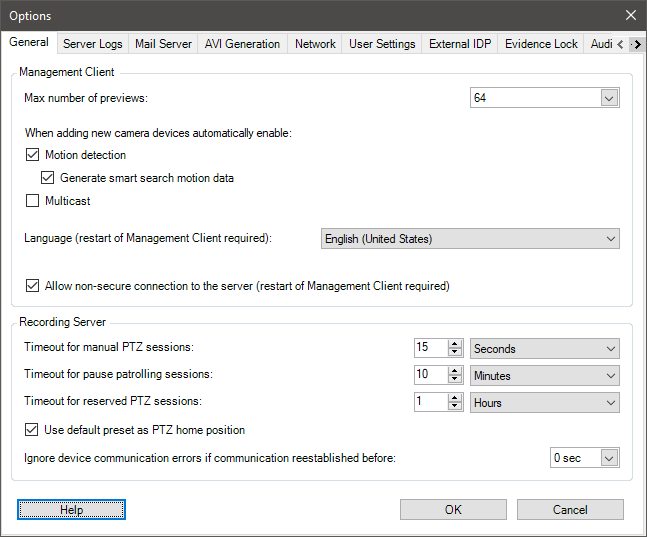Close the Options dialog window

[x=630, y=15]
